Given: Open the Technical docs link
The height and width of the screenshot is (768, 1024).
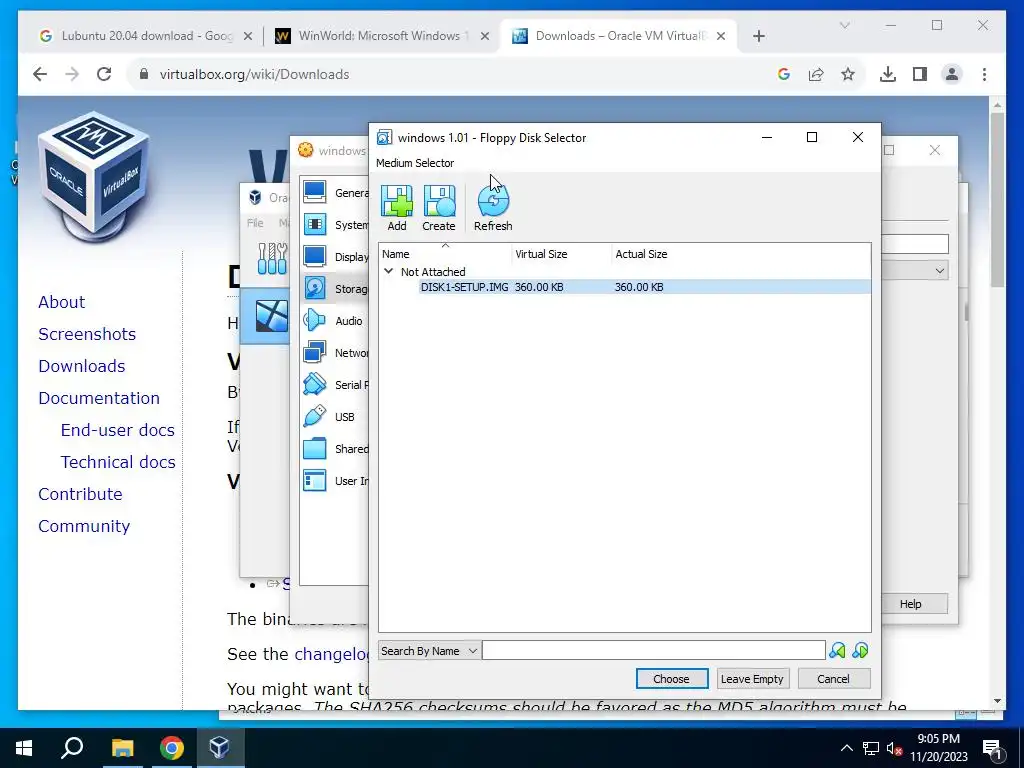Looking at the screenshot, I should pos(118,462).
